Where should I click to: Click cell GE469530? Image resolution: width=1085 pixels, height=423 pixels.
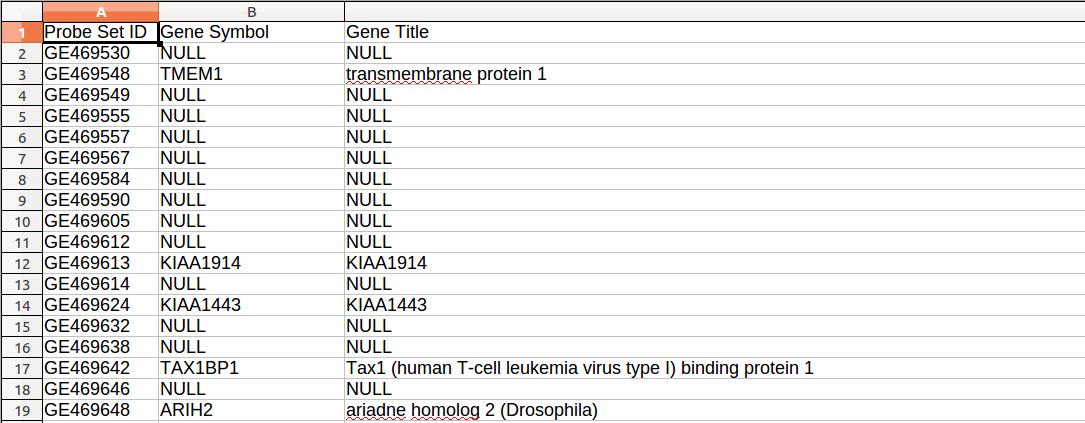100,53
